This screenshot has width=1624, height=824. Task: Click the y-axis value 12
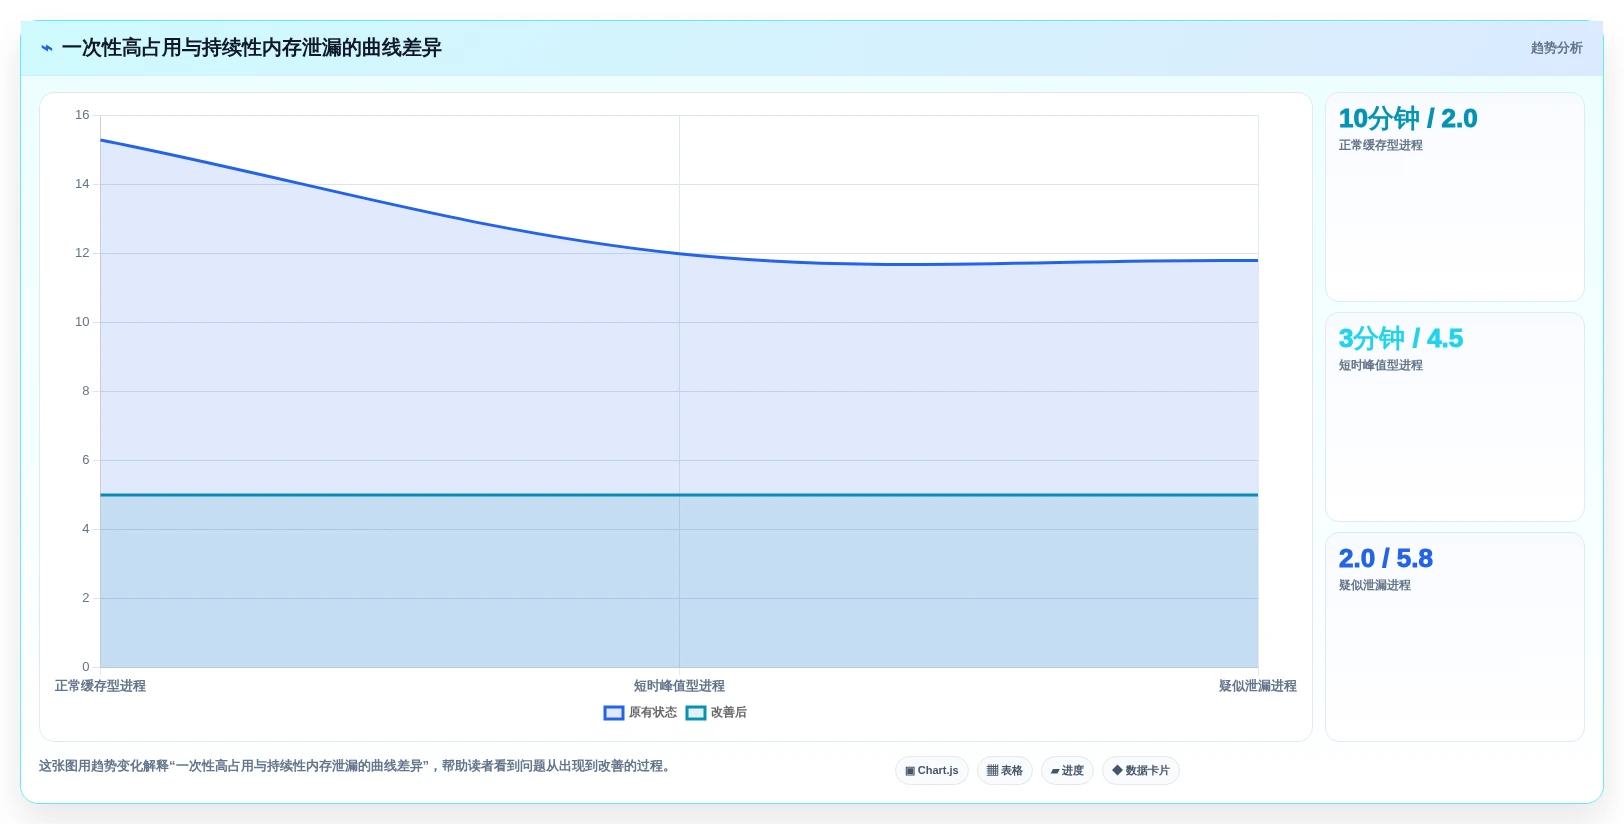pos(82,253)
